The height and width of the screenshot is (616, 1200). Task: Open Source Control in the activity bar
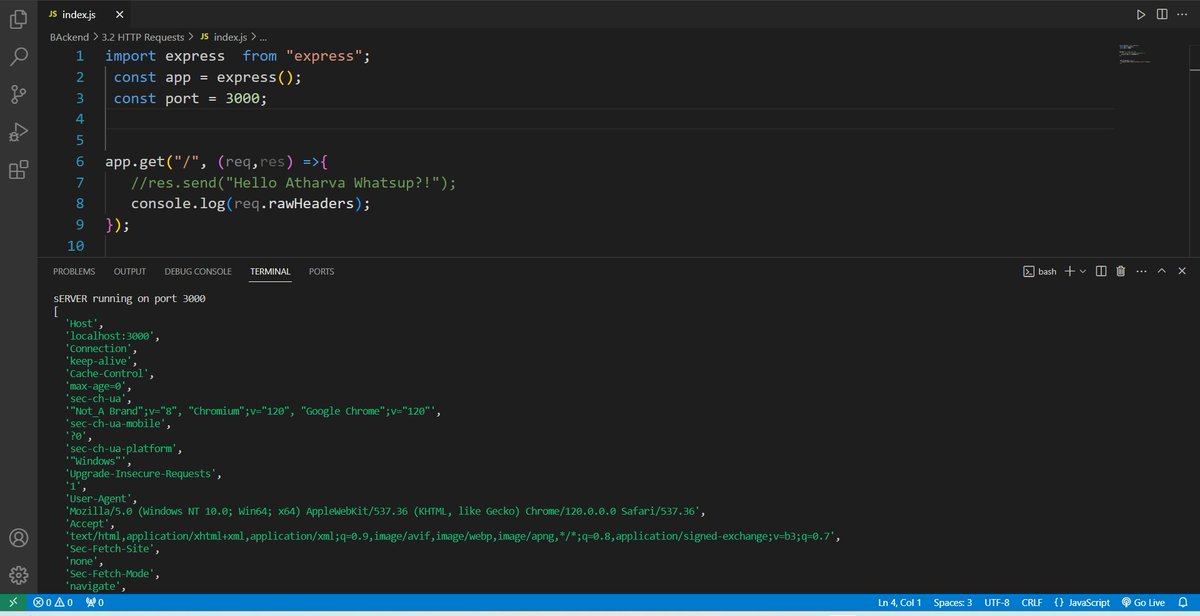pyautogui.click(x=18, y=94)
